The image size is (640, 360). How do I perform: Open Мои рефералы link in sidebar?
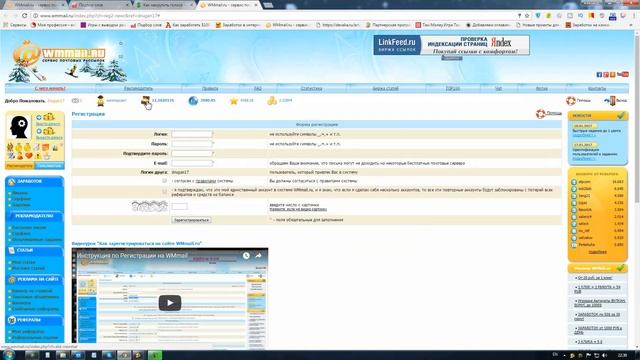pos(27,332)
